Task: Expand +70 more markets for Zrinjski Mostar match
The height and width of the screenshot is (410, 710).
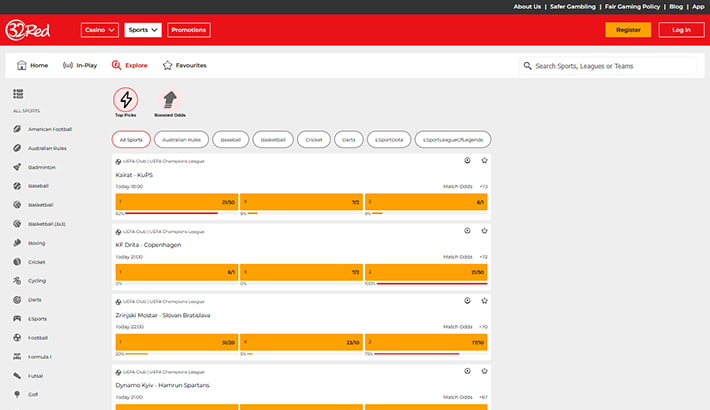Action: click(484, 327)
